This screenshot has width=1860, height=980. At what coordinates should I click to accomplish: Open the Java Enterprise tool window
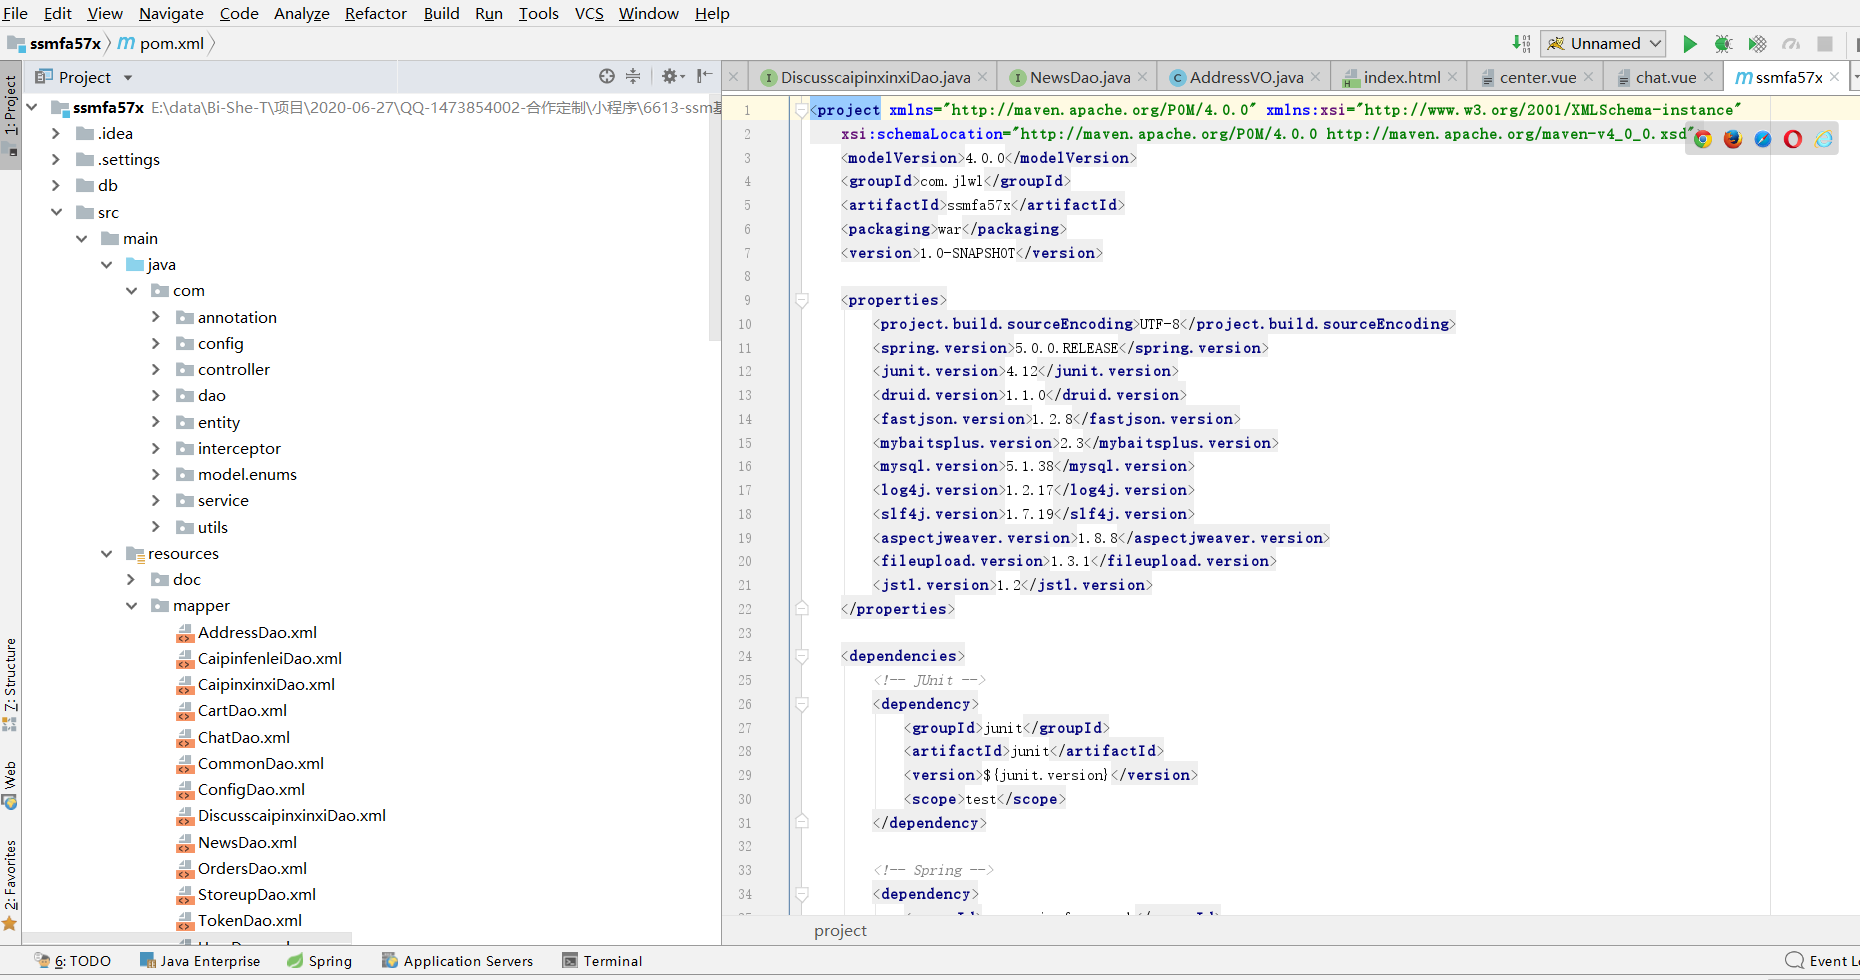pyautogui.click(x=200, y=961)
